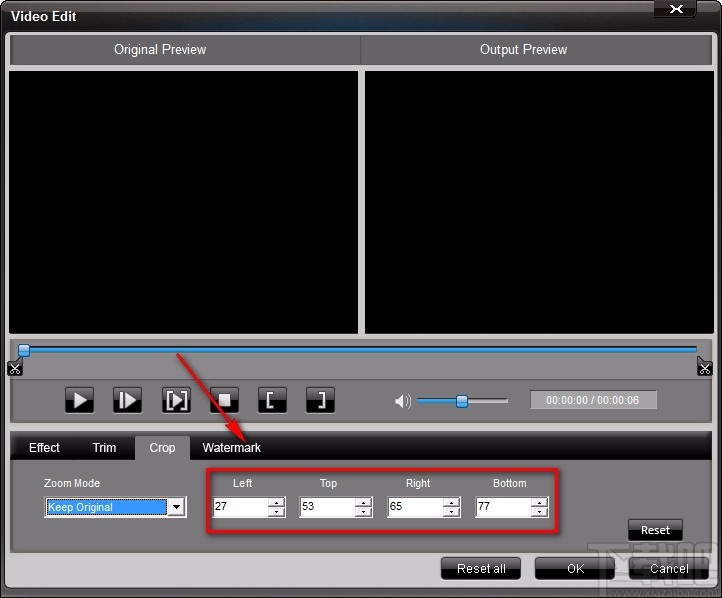This screenshot has height=598, width=722.
Task: Click the timeline playhead handle
Action: (x=23, y=350)
